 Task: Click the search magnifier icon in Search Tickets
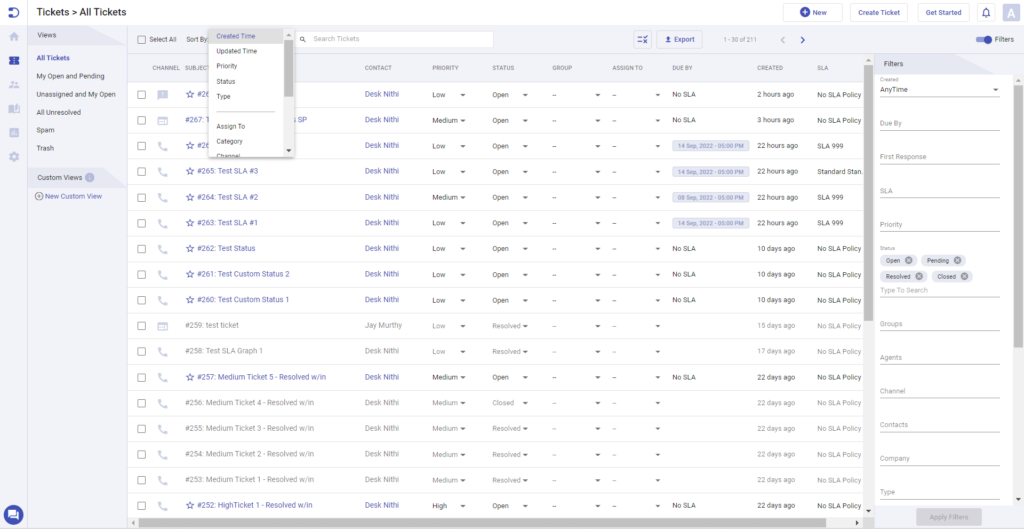tap(303, 39)
